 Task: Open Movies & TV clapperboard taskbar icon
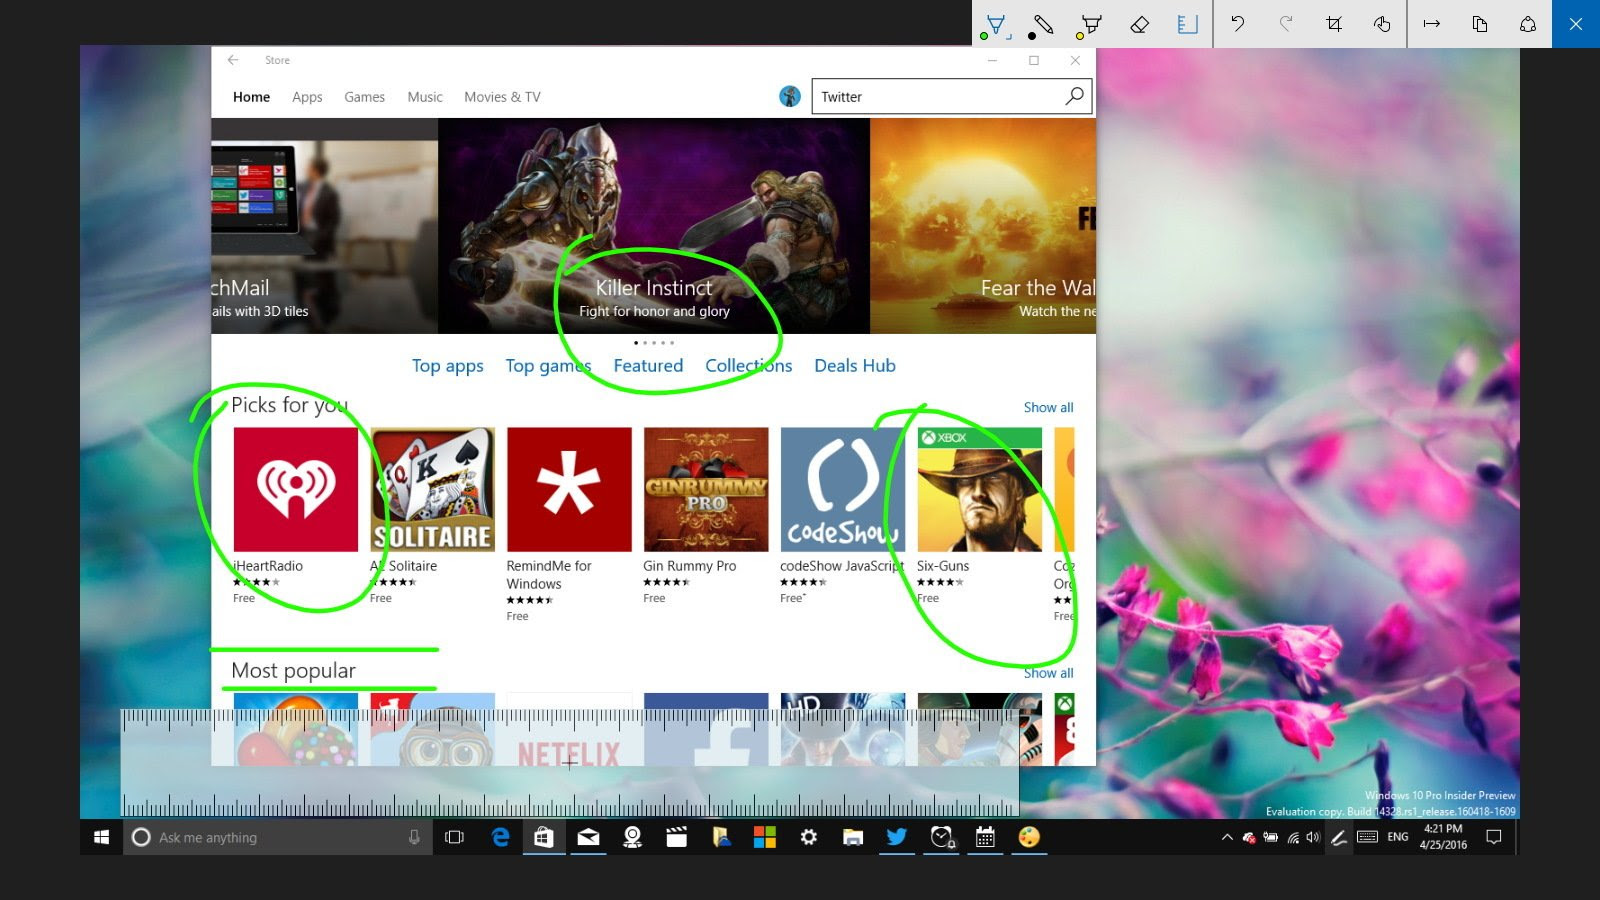pos(677,837)
